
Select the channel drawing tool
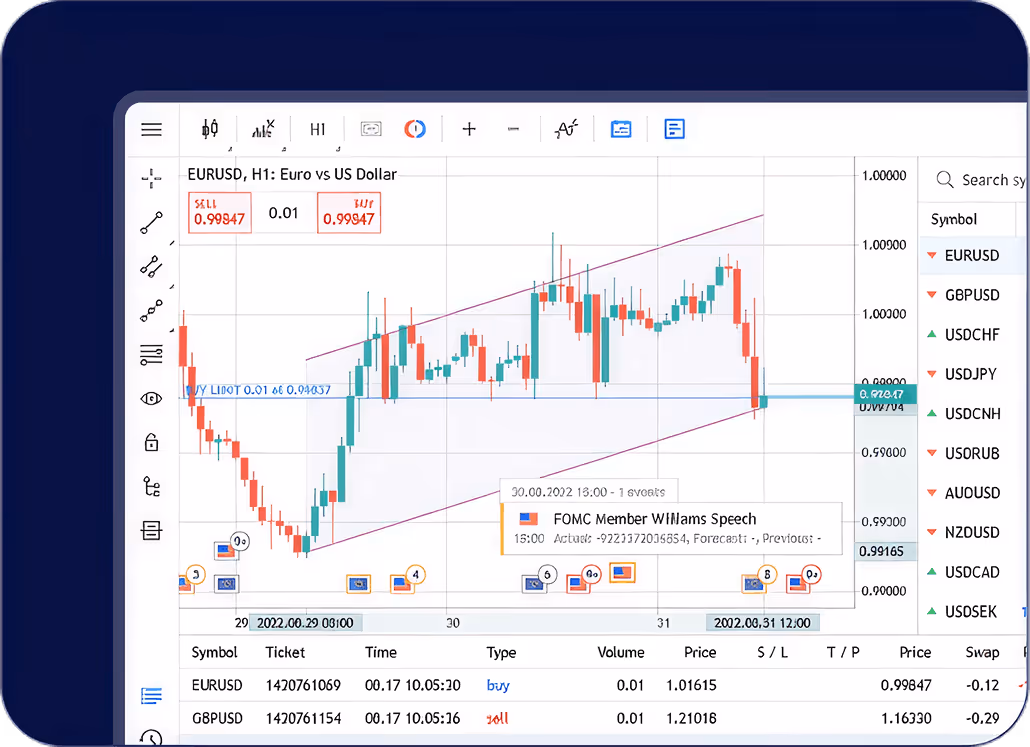click(x=151, y=267)
